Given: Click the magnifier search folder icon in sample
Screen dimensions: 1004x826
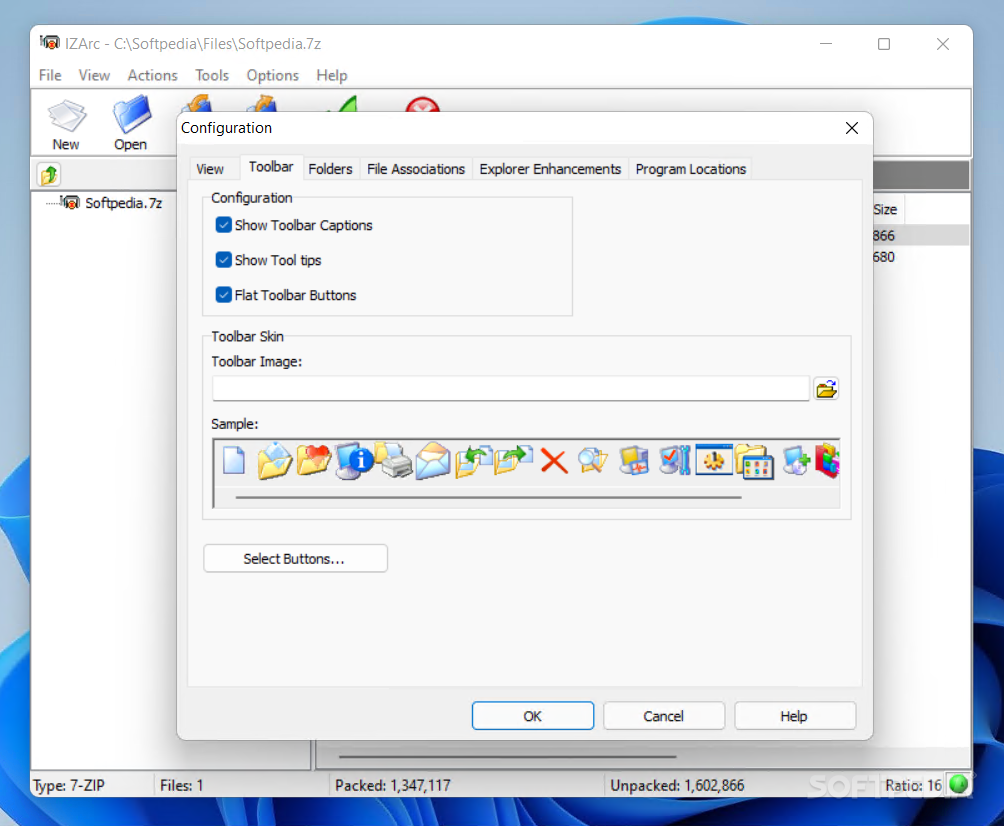Looking at the screenshot, I should tap(593, 461).
